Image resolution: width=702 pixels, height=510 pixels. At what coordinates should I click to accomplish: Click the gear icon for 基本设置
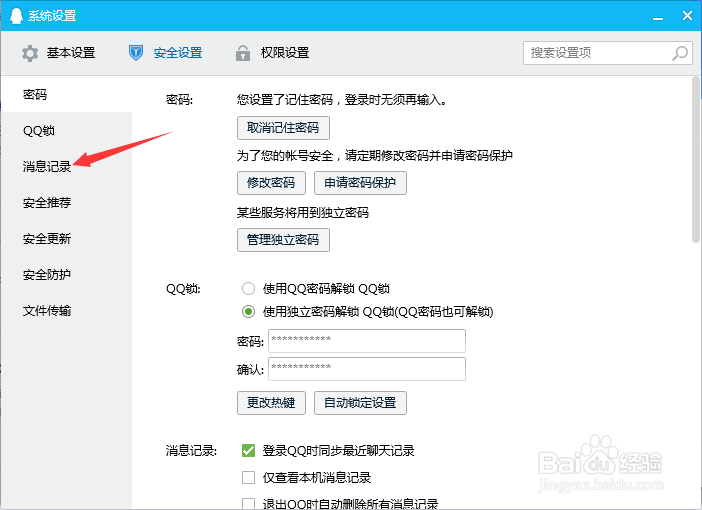click(30, 53)
